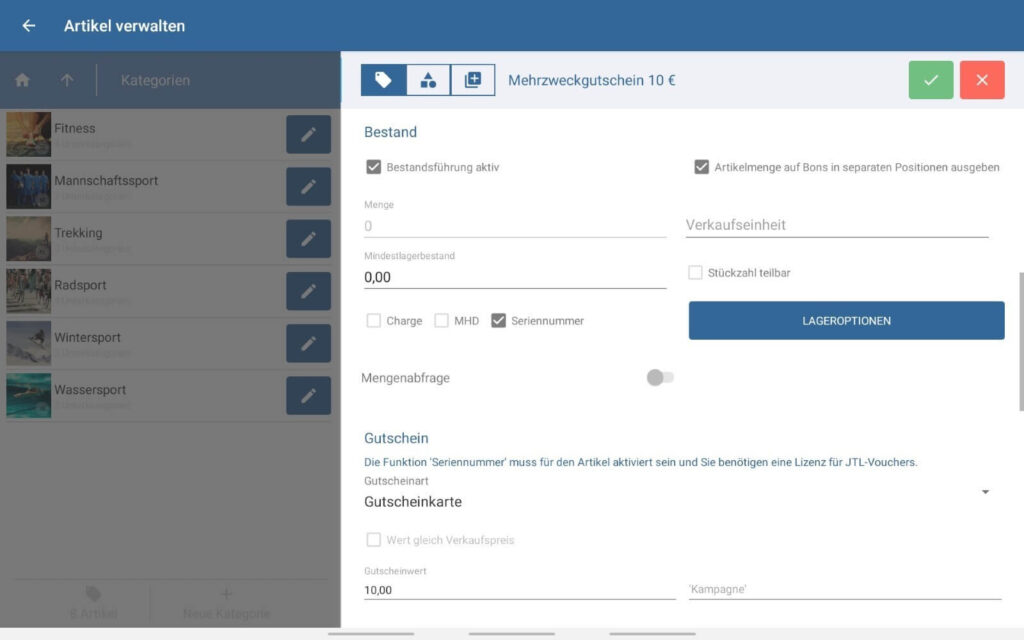Uncheck Bestandsführung aktiv checkbox

point(374,167)
